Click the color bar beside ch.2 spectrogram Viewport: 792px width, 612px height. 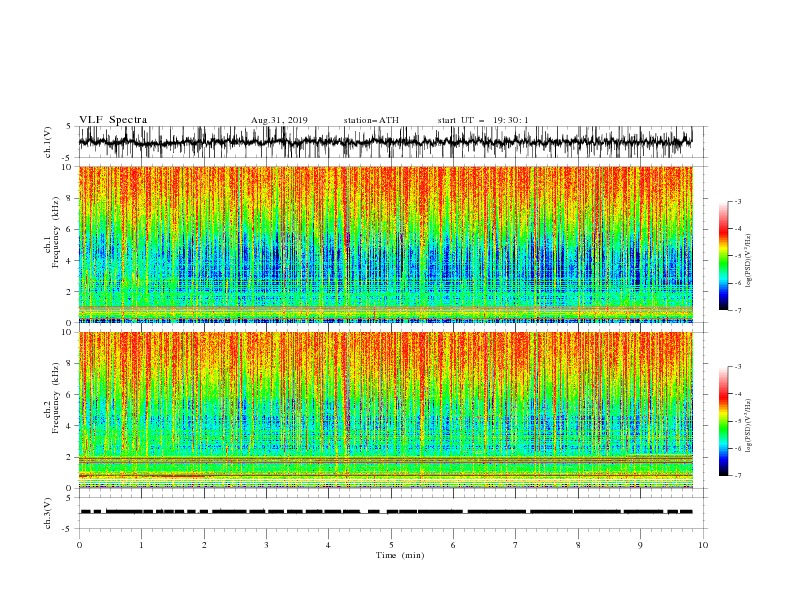click(x=723, y=421)
